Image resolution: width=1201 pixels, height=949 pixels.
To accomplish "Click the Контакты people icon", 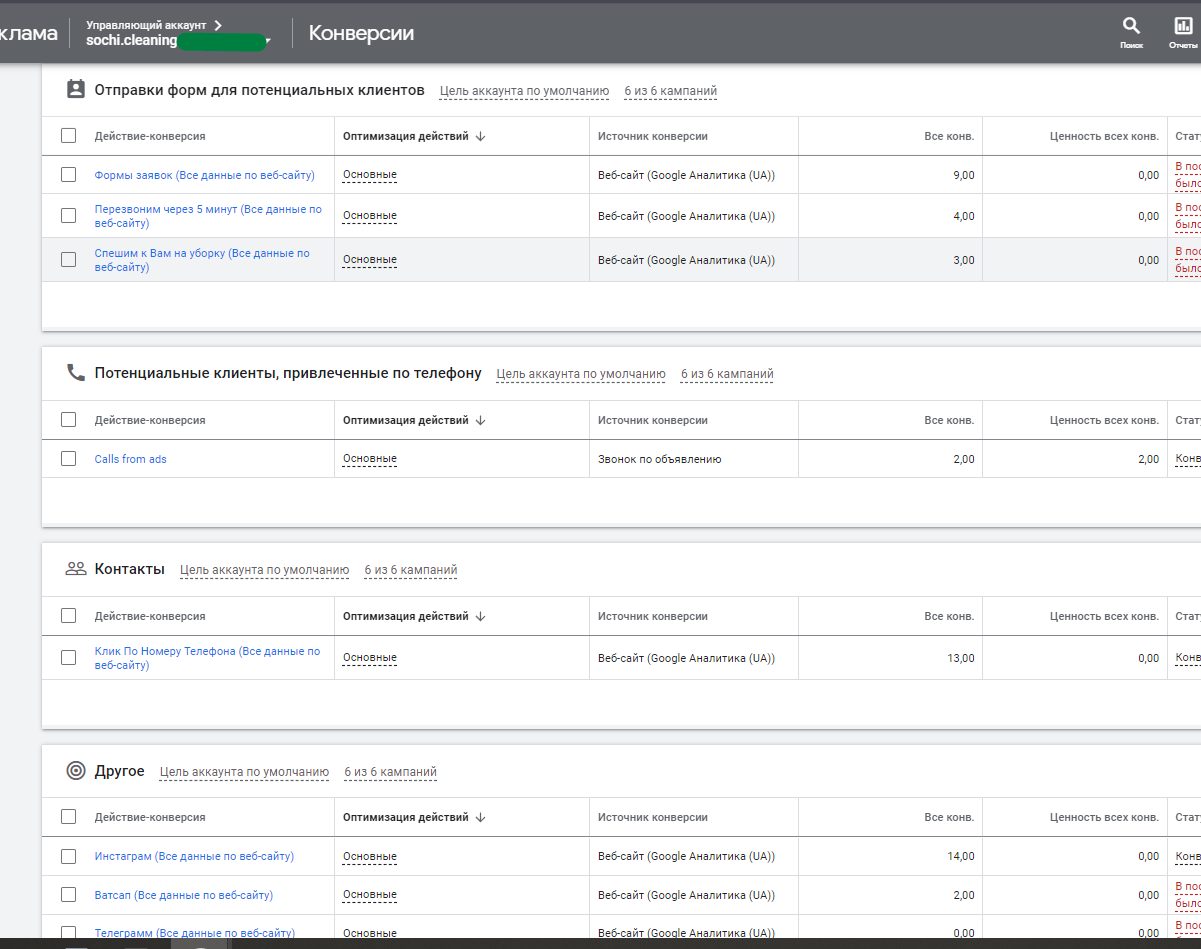I will pyautogui.click(x=76, y=569).
